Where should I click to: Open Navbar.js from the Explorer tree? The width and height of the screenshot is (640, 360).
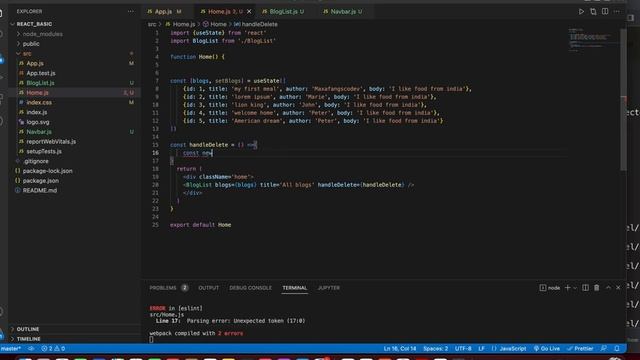tap(39, 132)
